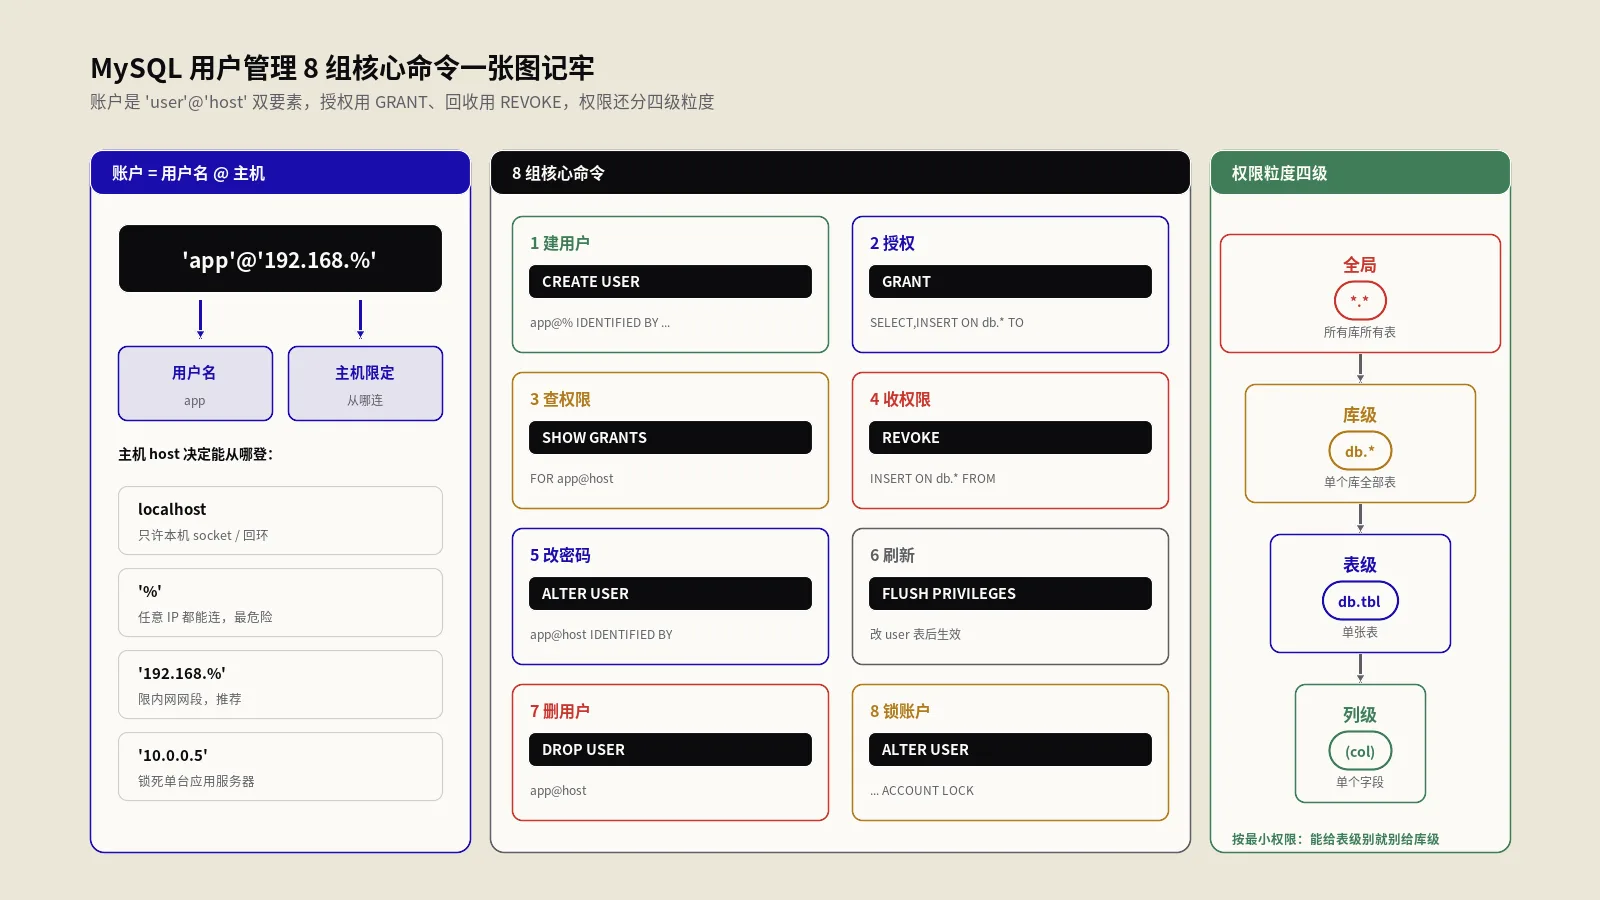Click the 列级 level title
Image resolution: width=1600 pixels, height=900 pixels.
1360,715
